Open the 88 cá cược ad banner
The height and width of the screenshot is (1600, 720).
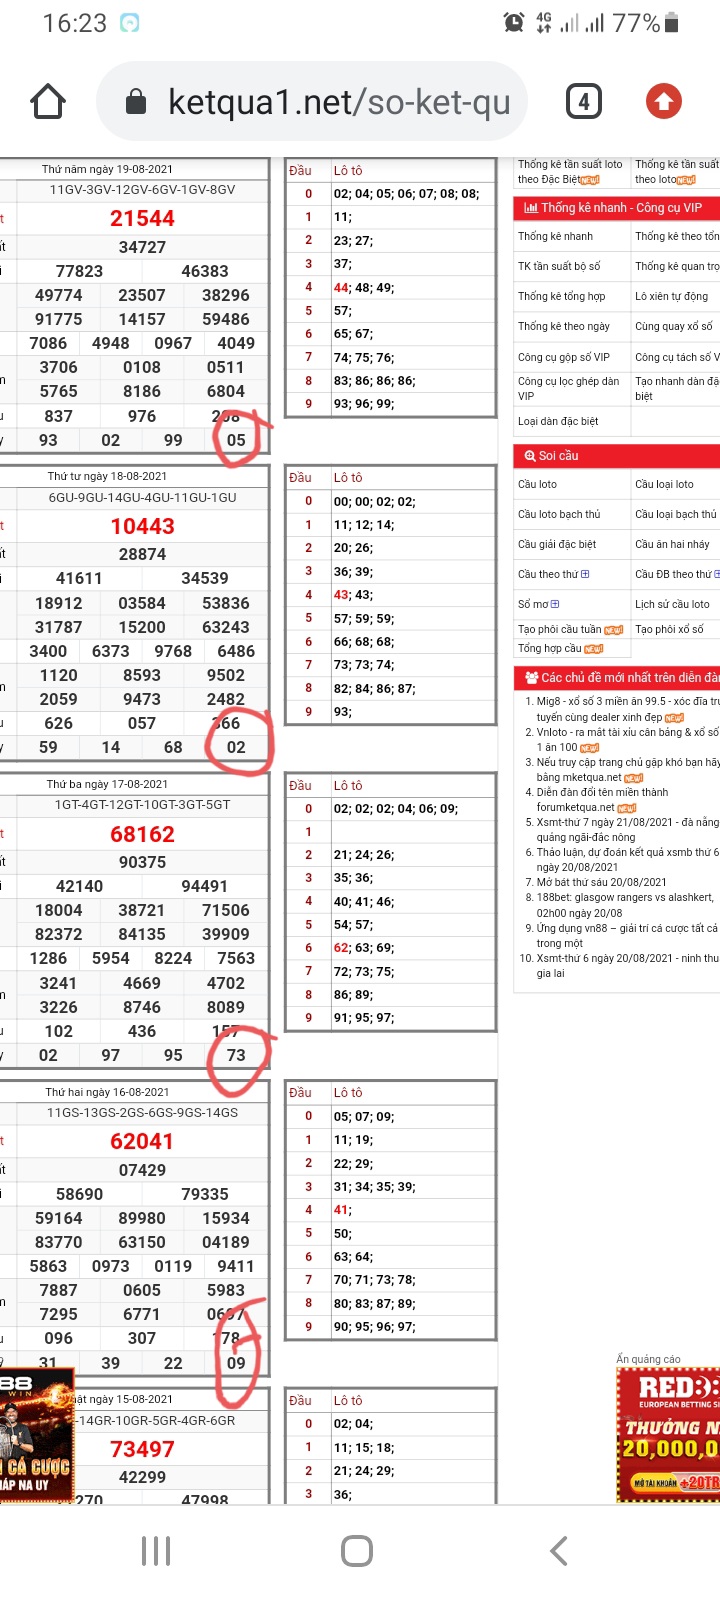point(37,1435)
